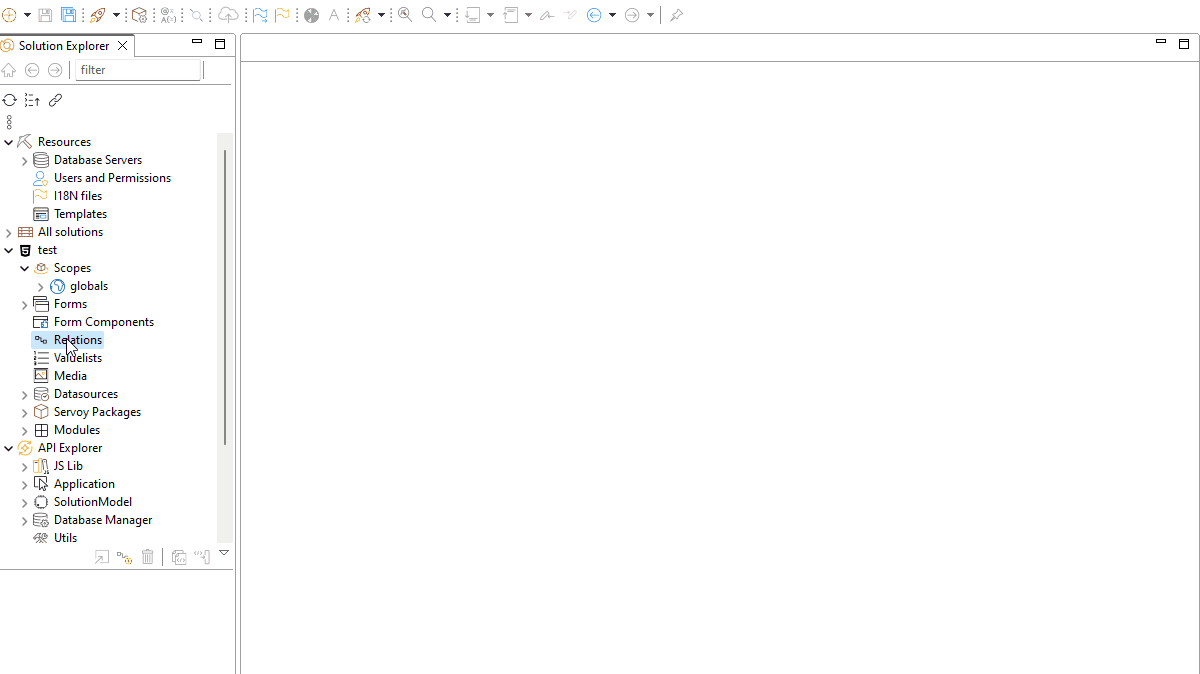Click the cloud upload toolbar icon

[229, 15]
